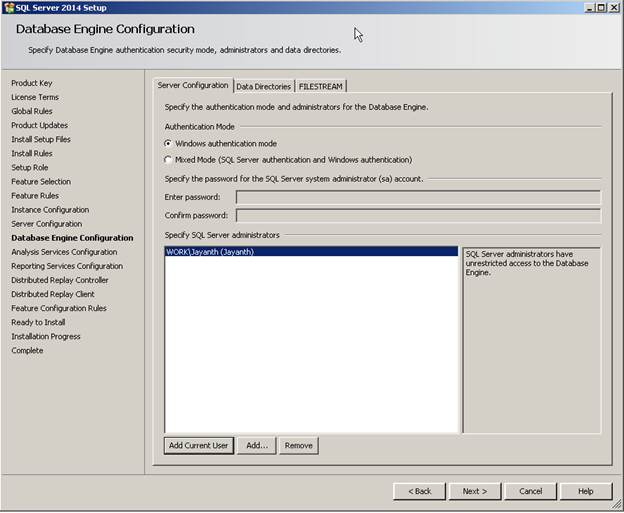Click Instance Configuration step in sidebar
Screen dimensions: 624x513
pyautogui.click(x=50, y=210)
